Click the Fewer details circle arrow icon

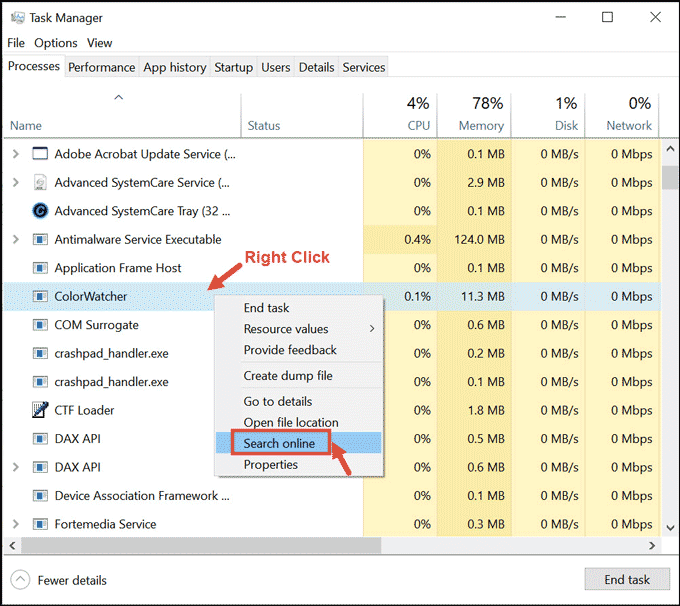[x=21, y=580]
